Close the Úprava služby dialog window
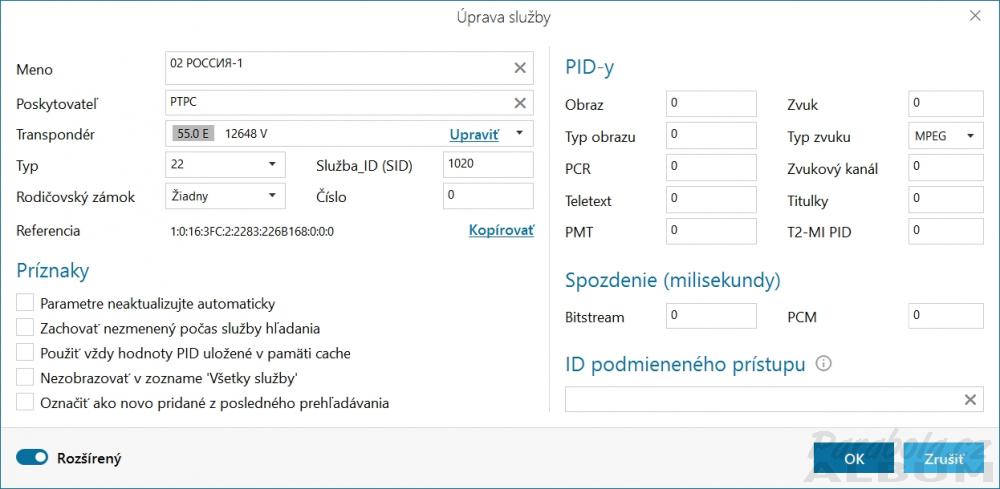This screenshot has height=489, width=1000. coord(975,16)
